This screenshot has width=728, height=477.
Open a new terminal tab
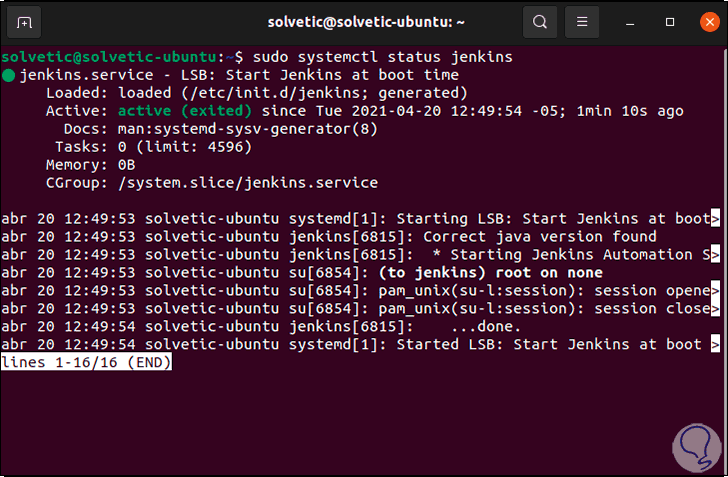pyautogui.click(x=25, y=22)
